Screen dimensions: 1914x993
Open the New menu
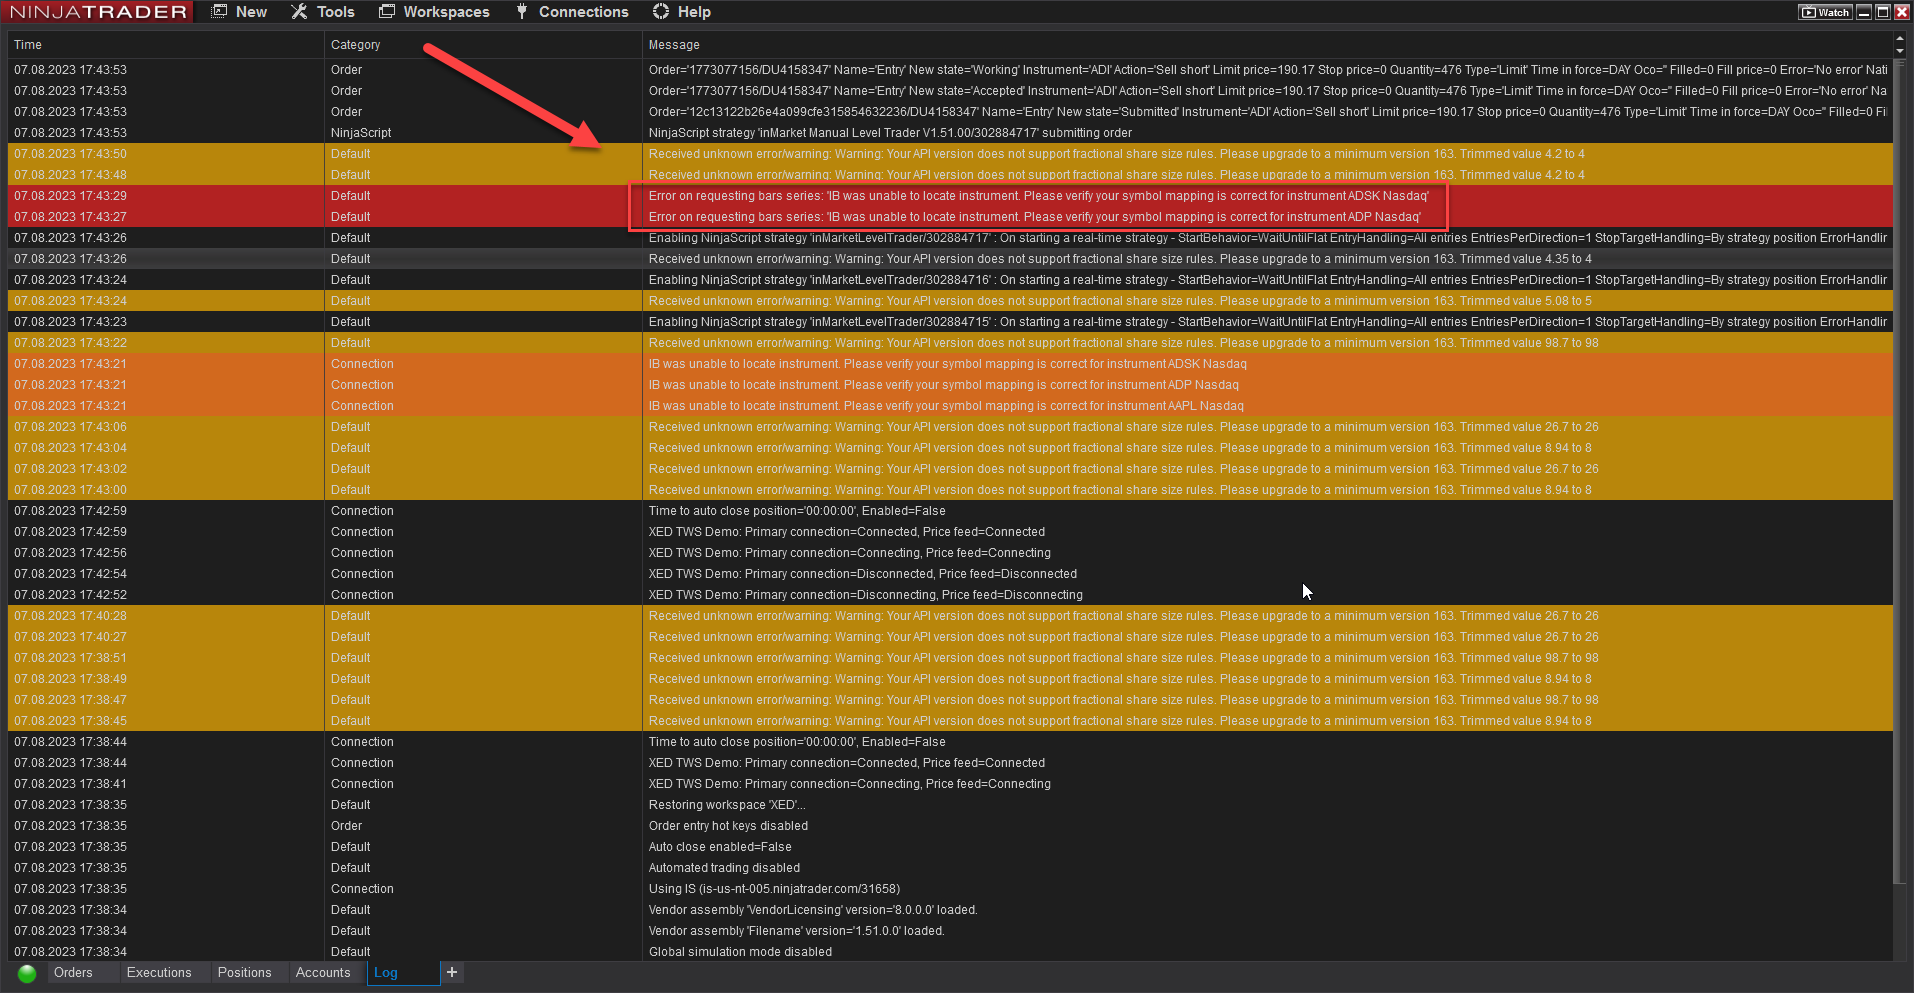(239, 12)
